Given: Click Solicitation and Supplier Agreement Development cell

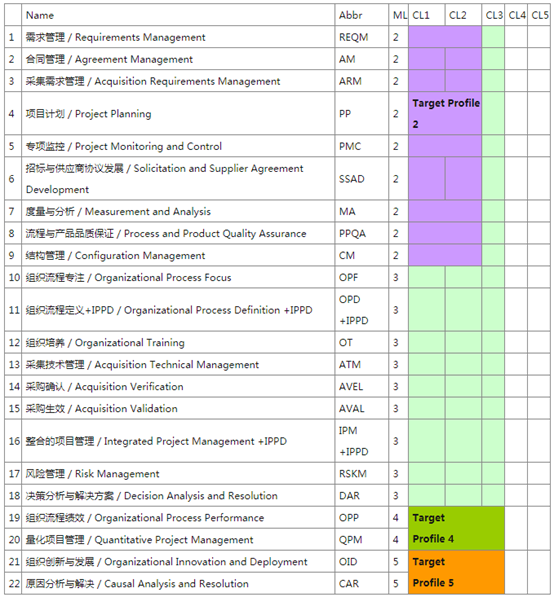Looking at the screenshot, I should pos(178,179).
